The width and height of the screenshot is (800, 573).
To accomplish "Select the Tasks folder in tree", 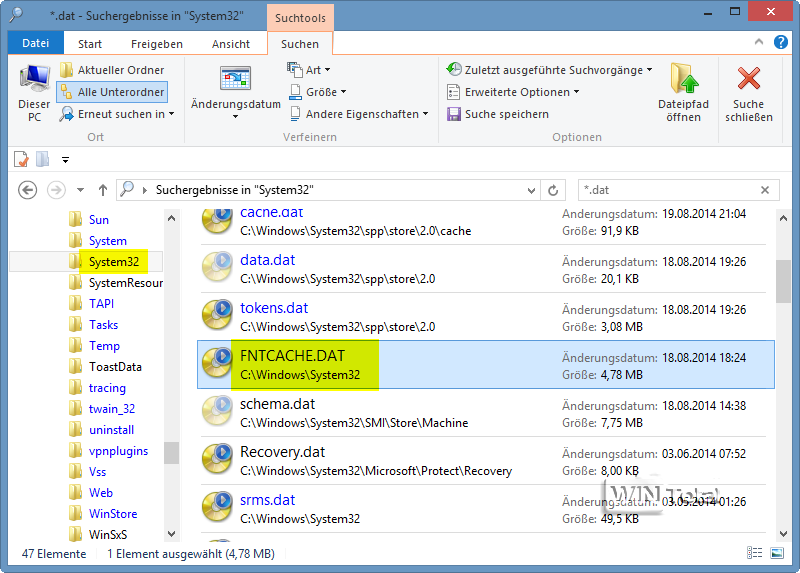I will (103, 325).
